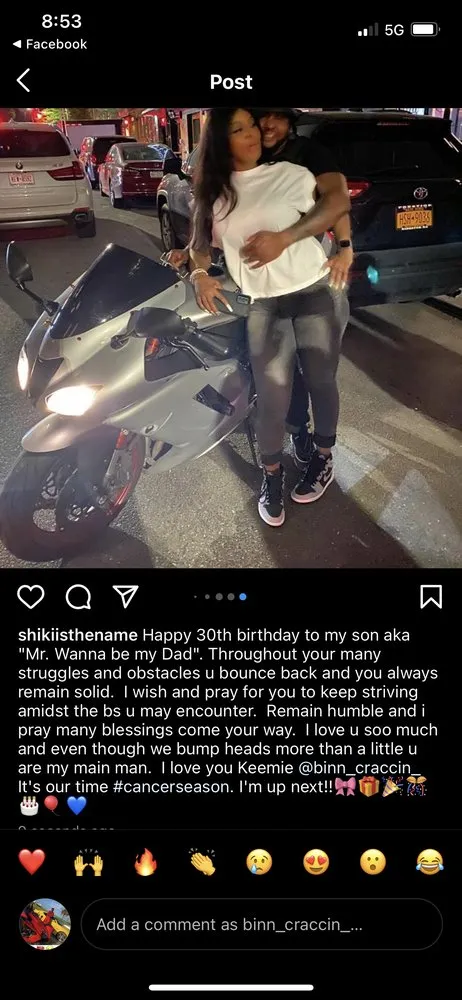Open shikiisthename profile from caption
Image resolution: width=462 pixels, height=1000 pixels.
(x=78, y=635)
